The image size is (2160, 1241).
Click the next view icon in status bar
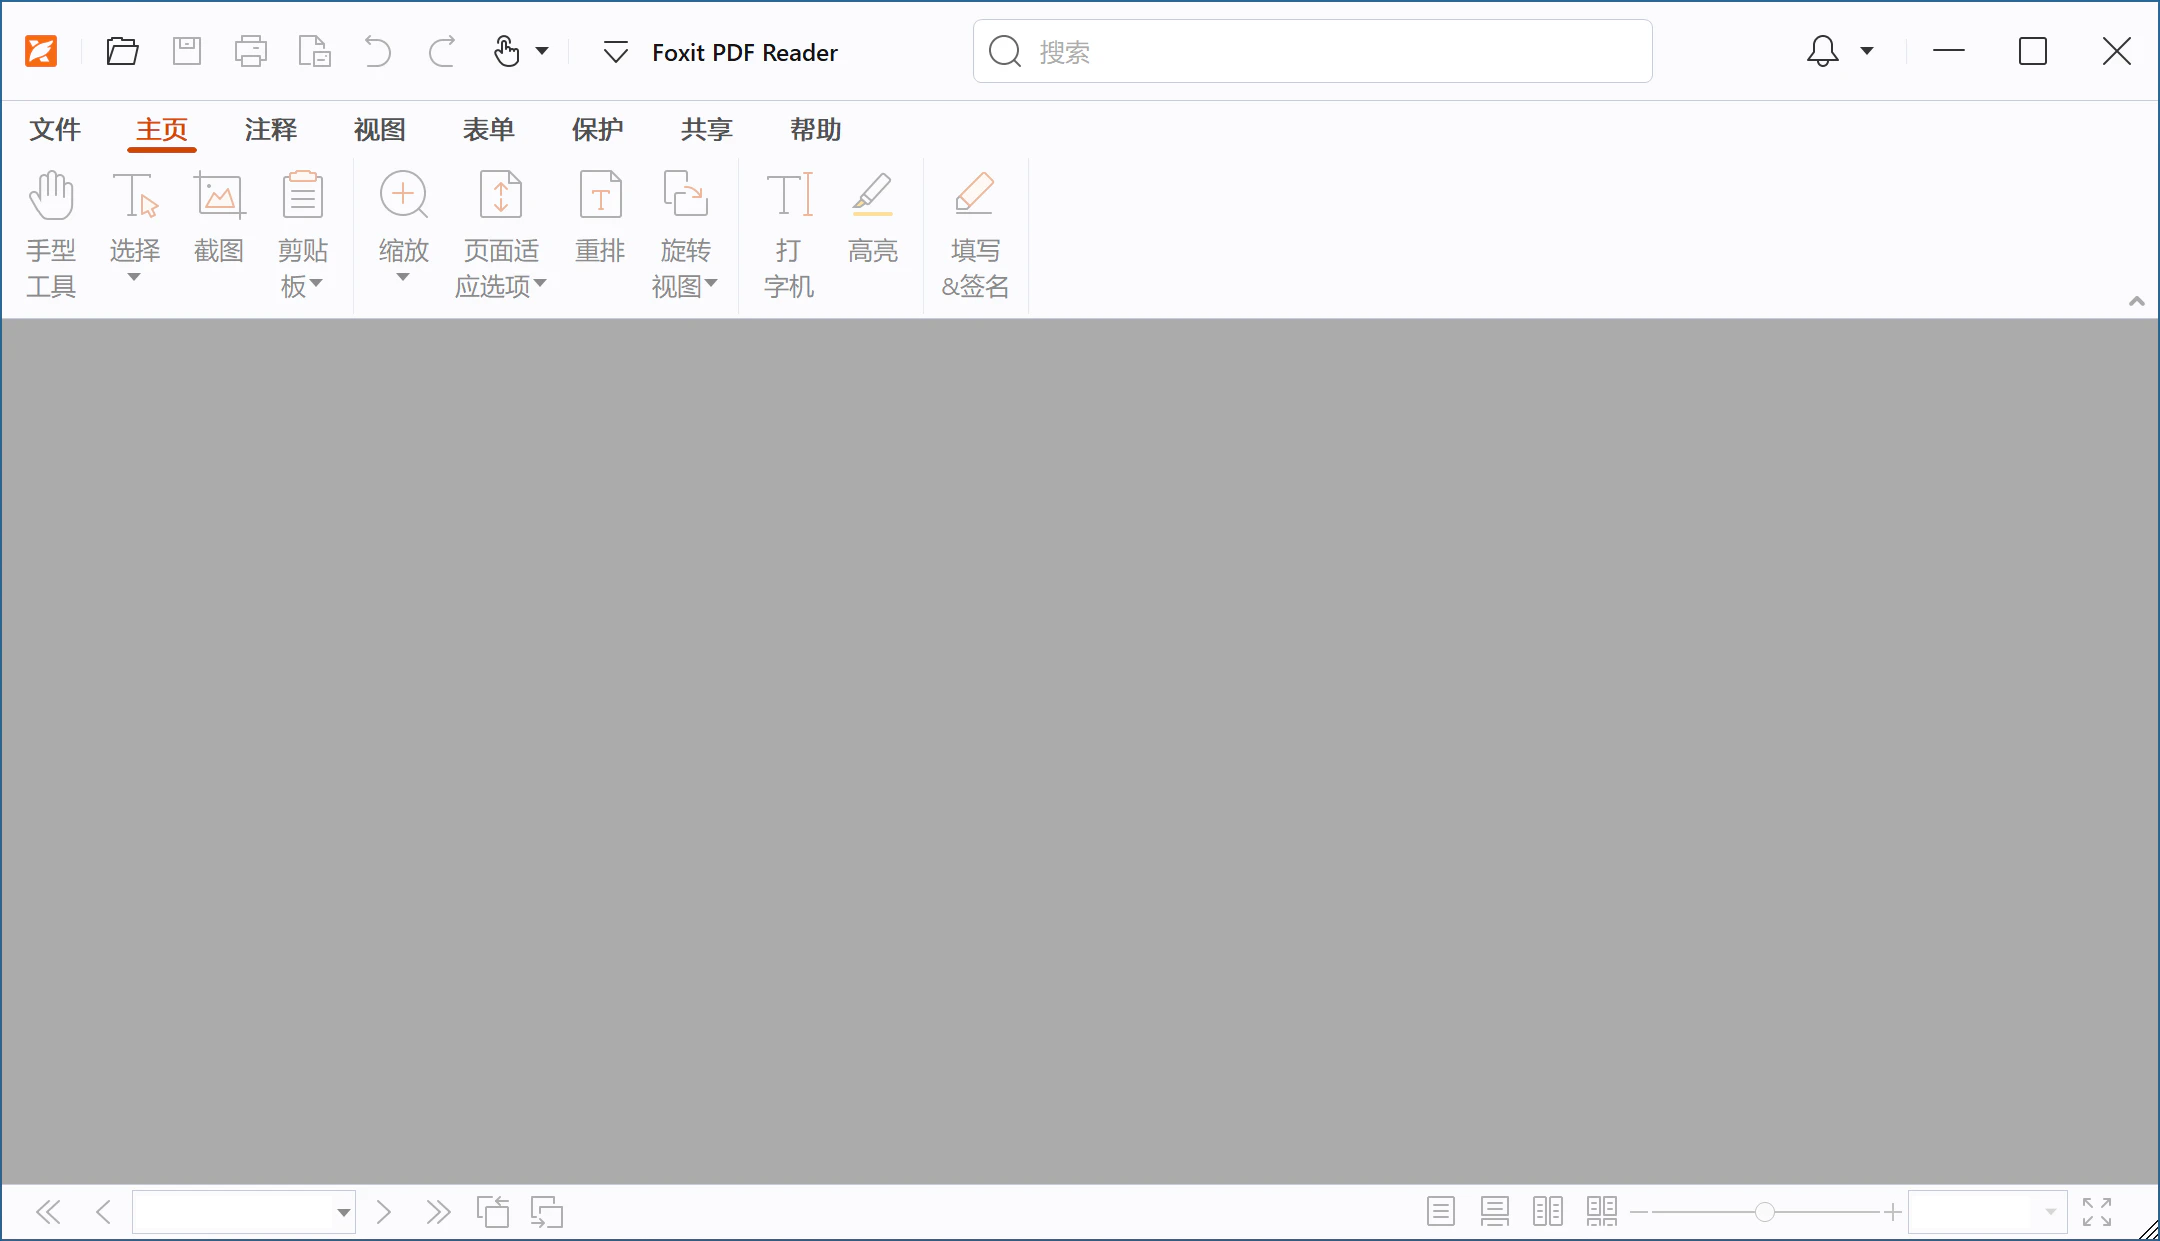pos(547,1212)
